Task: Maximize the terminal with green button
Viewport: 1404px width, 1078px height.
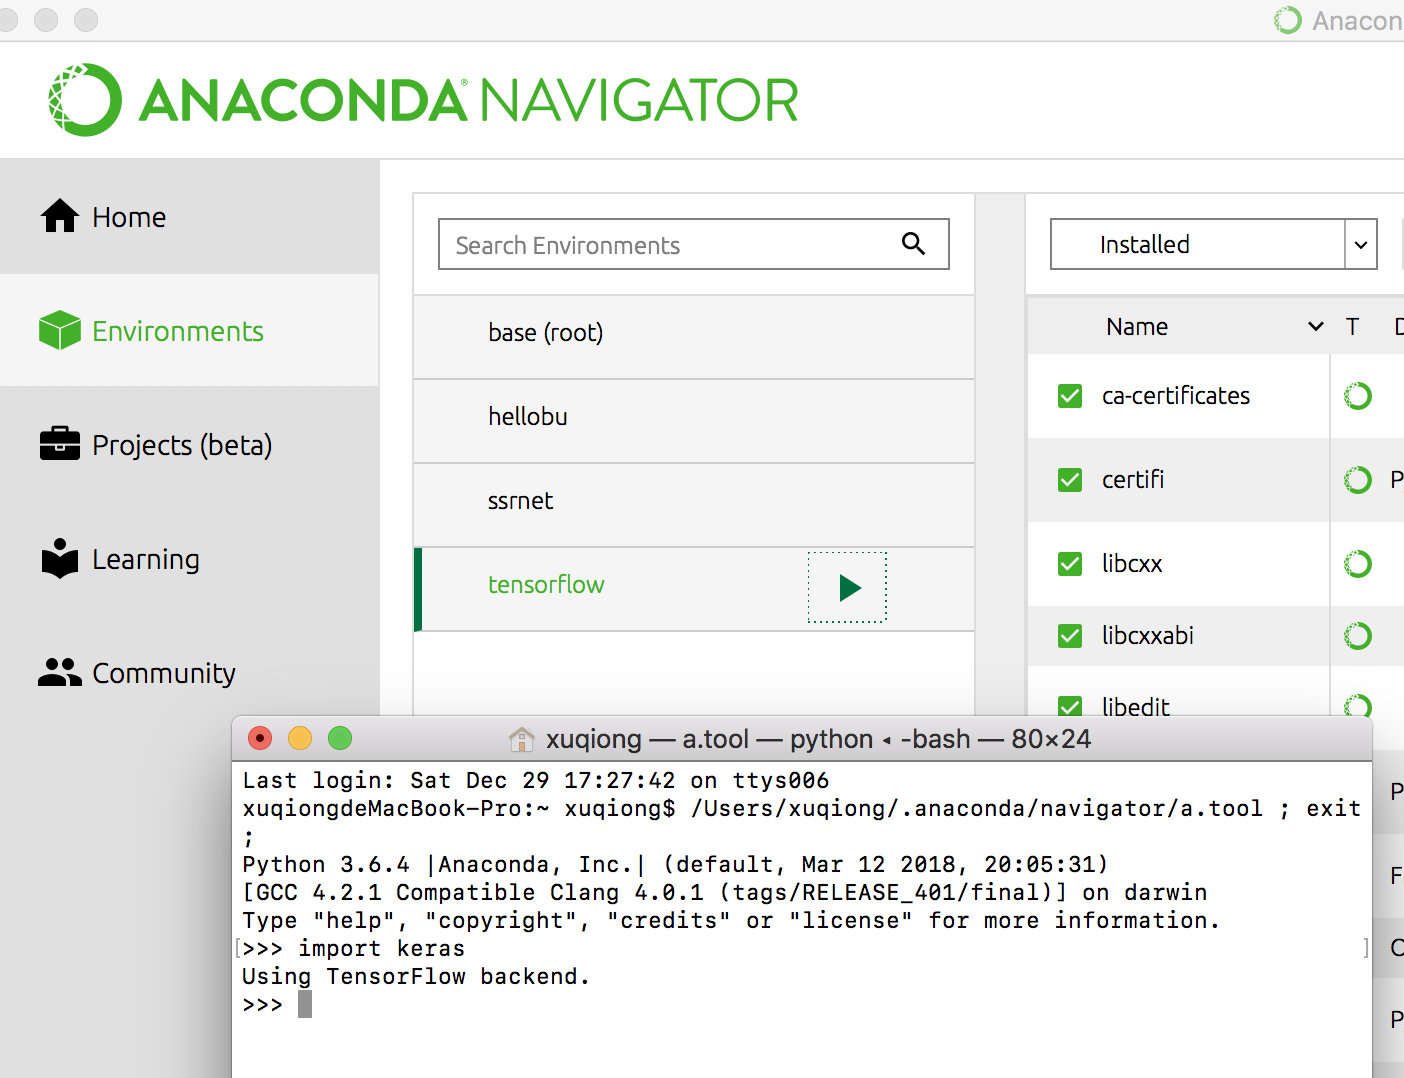Action: tap(340, 738)
